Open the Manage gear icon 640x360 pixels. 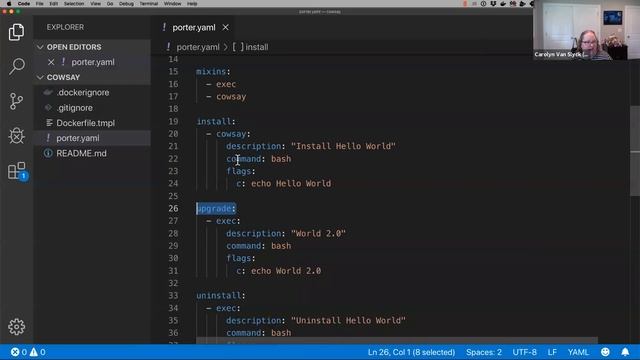(x=17, y=327)
